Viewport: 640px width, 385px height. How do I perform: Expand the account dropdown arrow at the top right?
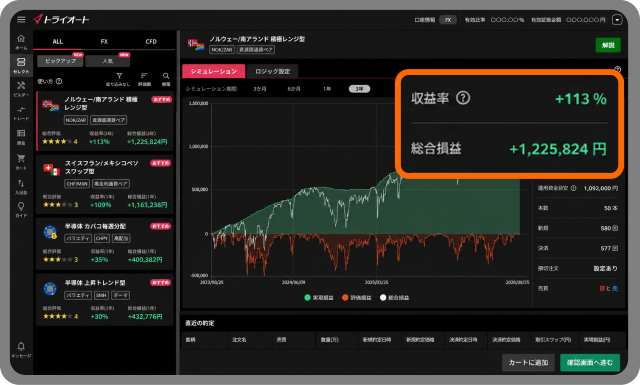click(x=617, y=20)
